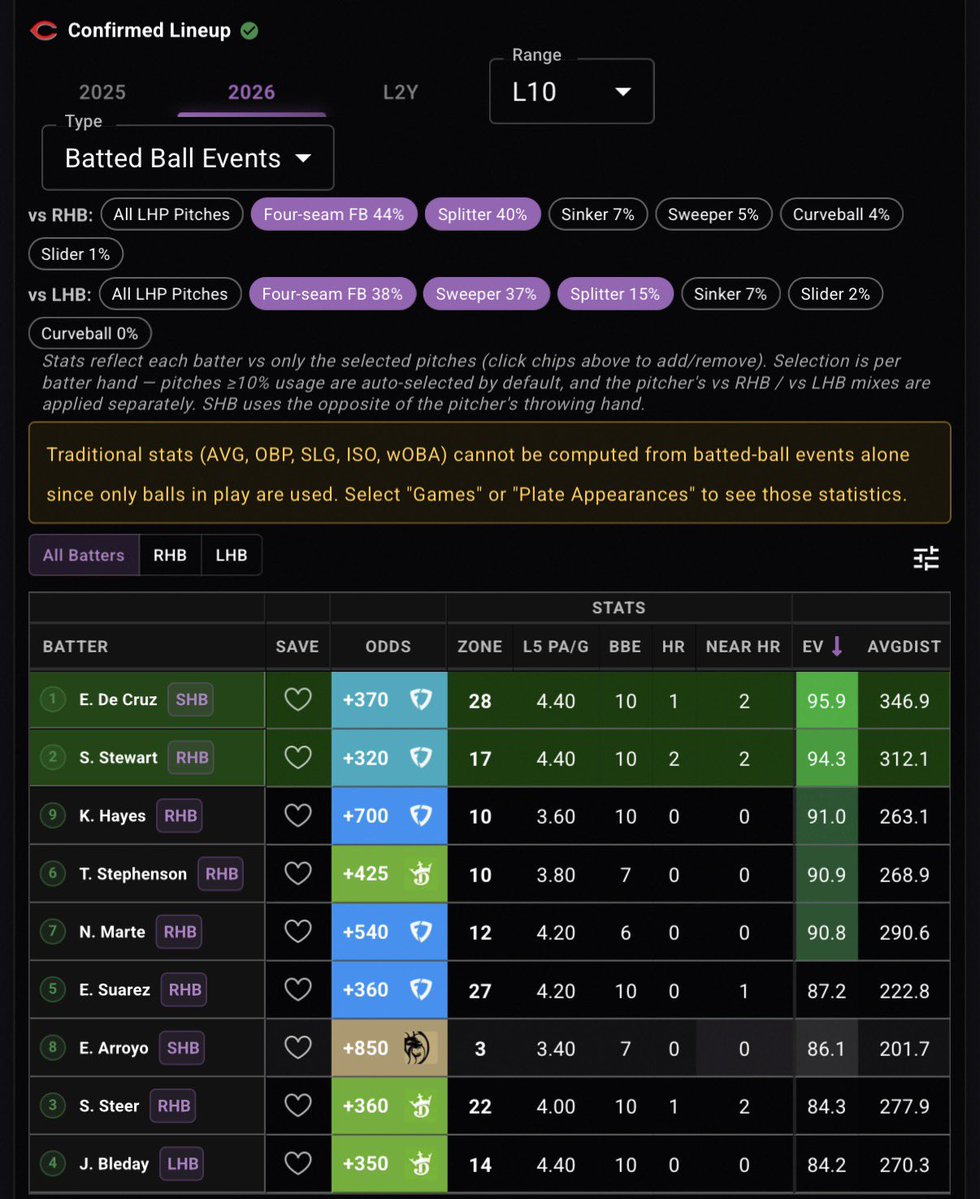
Task: Click DraftKings icon beside +350 odds
Action: [420, 1164]
